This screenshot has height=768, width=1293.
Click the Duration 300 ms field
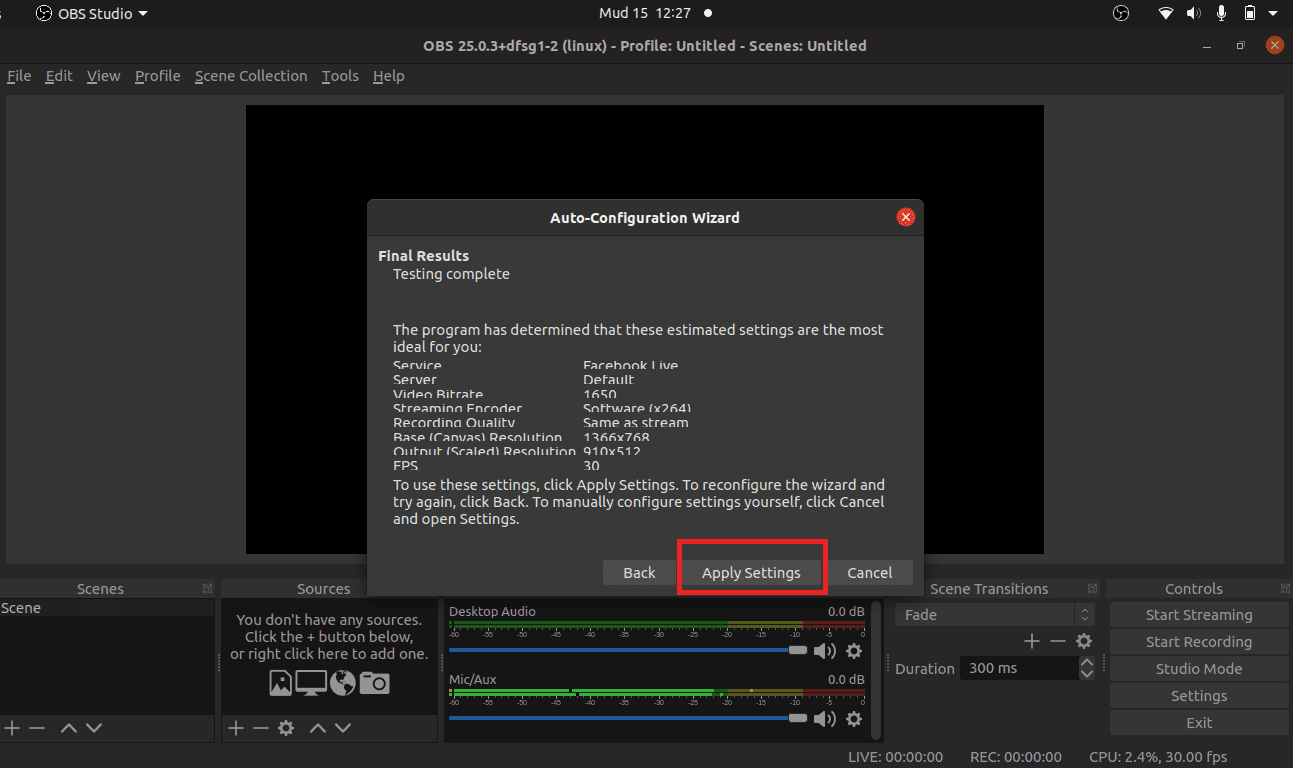coord(1019,668)
